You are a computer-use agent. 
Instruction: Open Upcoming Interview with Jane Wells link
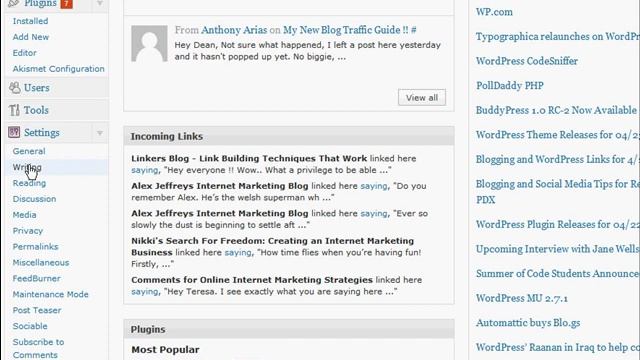click(558, 249)
